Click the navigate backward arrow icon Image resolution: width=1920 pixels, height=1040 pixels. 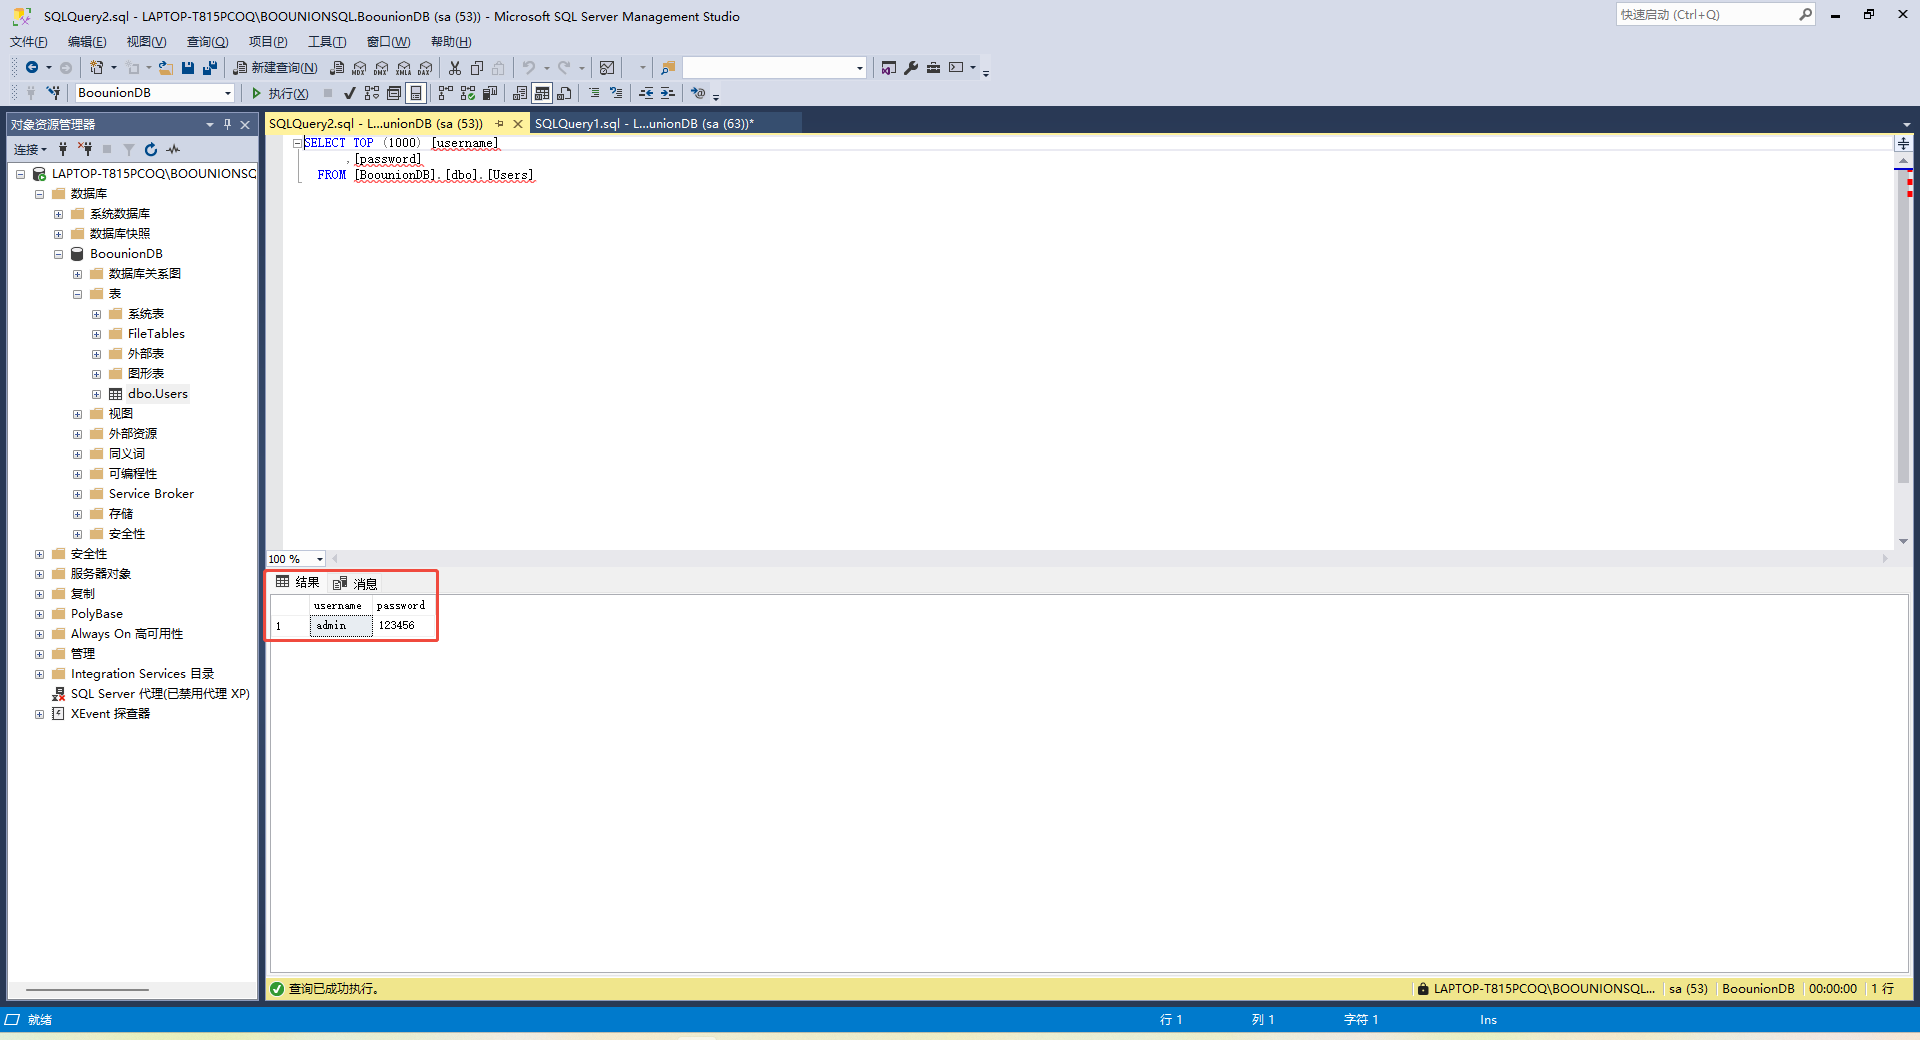[32, 68]
